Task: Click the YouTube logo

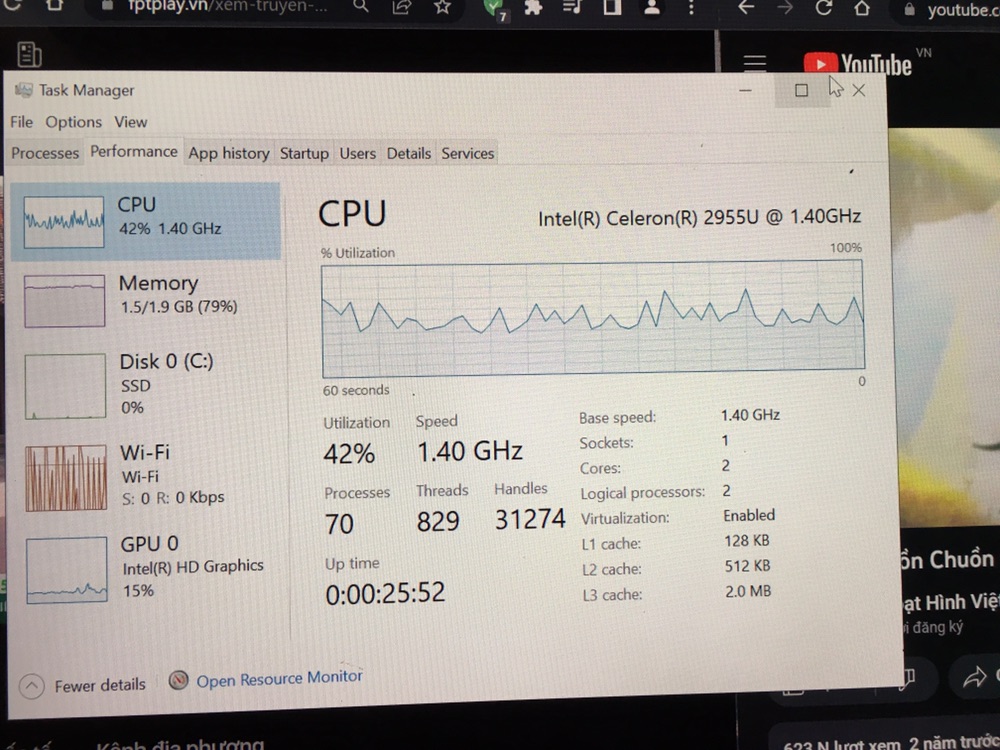Action: [x=858, y=64]
